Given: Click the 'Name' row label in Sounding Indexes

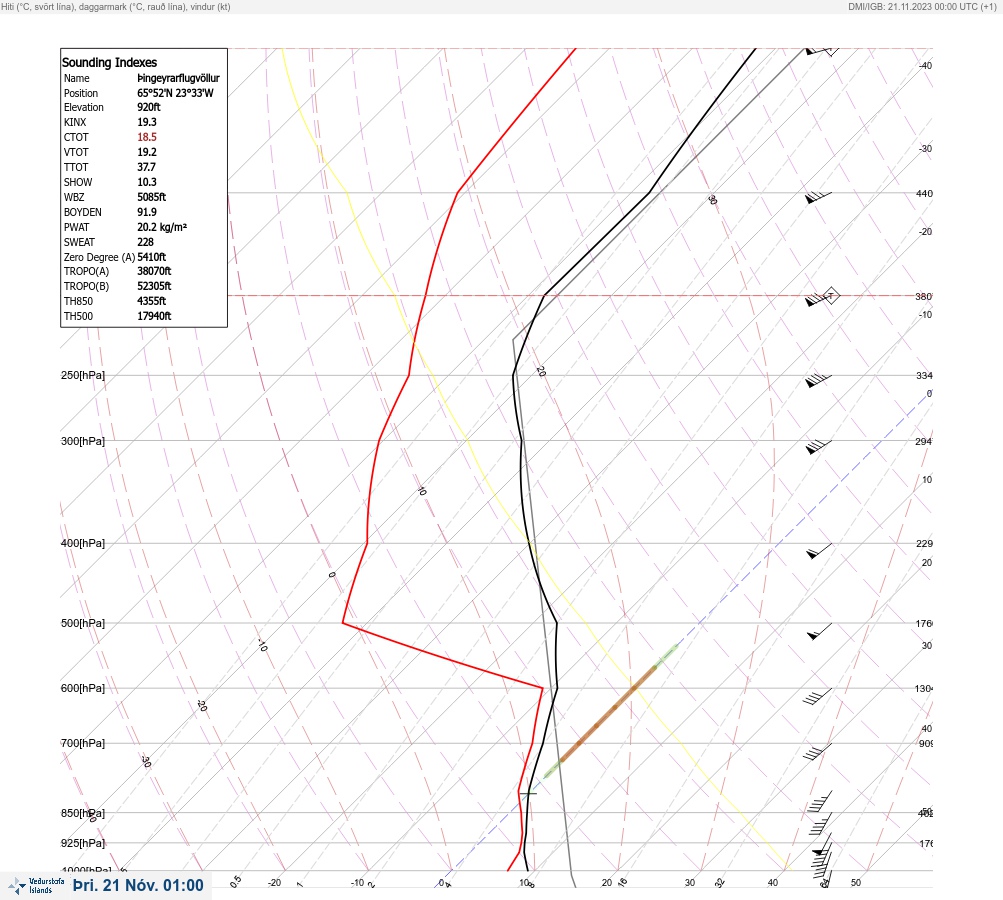Looking at the screenshot, I should pyautogui.click(x=77, y=78).
